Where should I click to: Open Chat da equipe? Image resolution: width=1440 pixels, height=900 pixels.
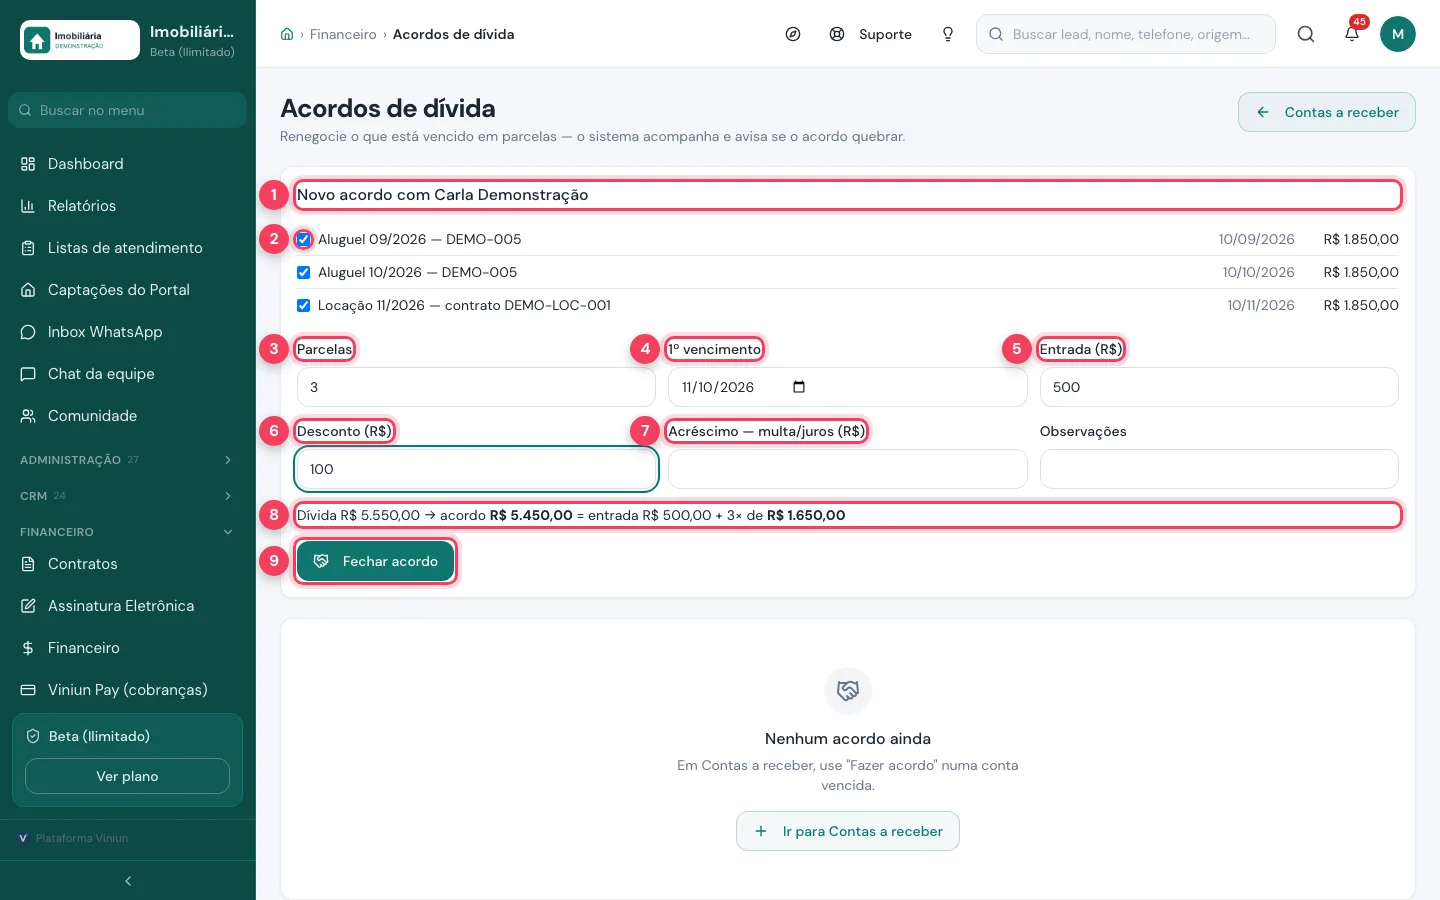pyautogui.click(x=128, y=374)
